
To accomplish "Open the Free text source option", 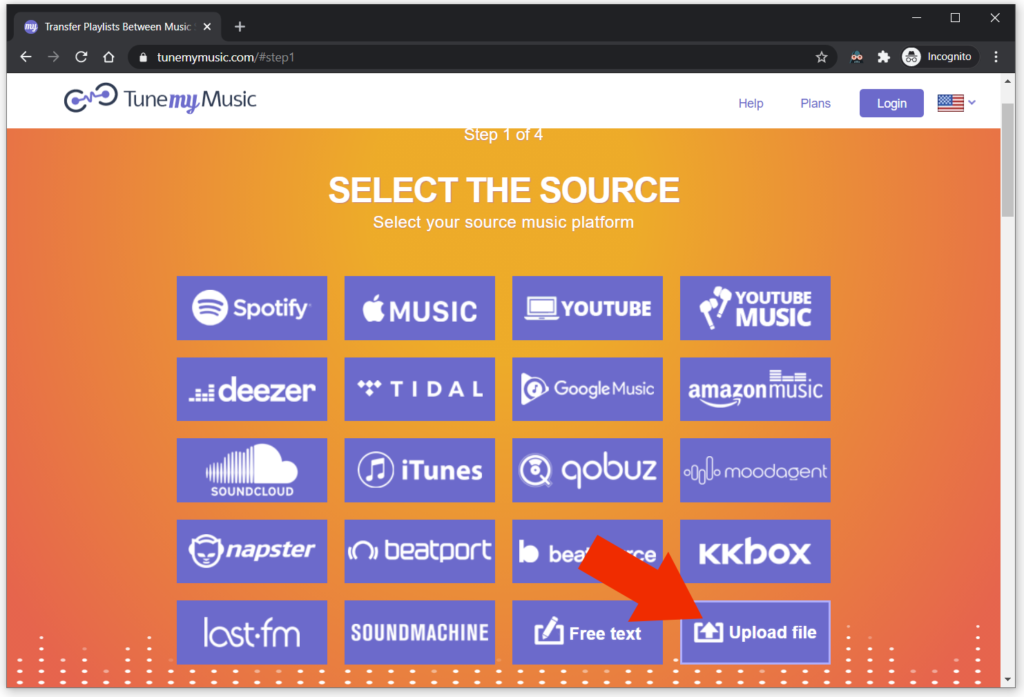I will coord(587,632).
